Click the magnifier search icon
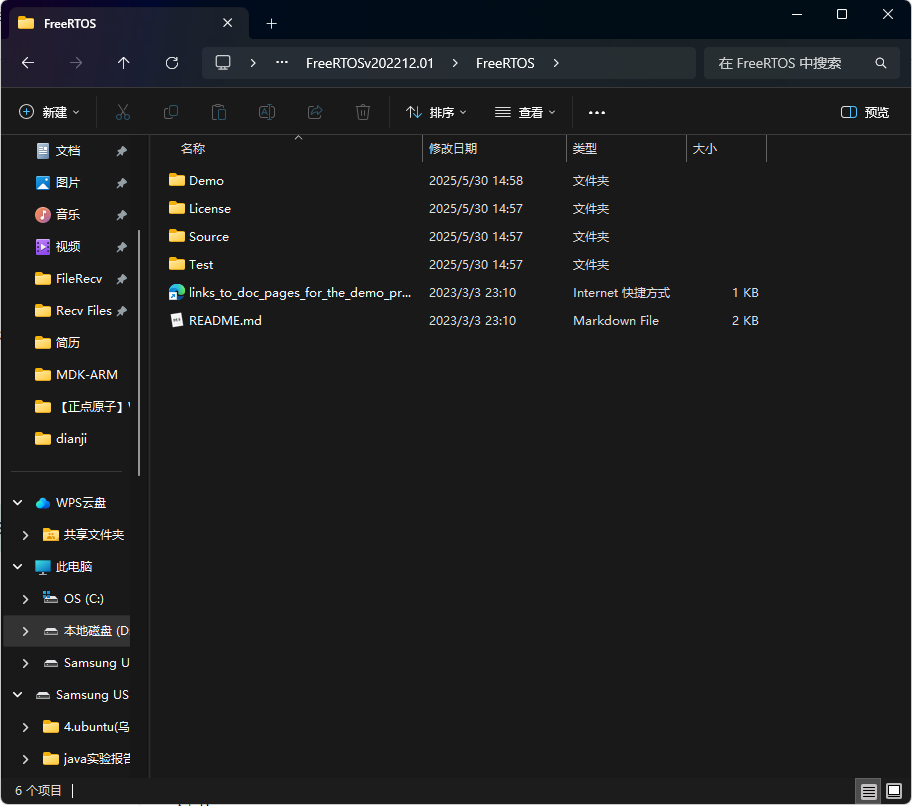This screenshot has height=806, width=912. (x=879, y=62)
